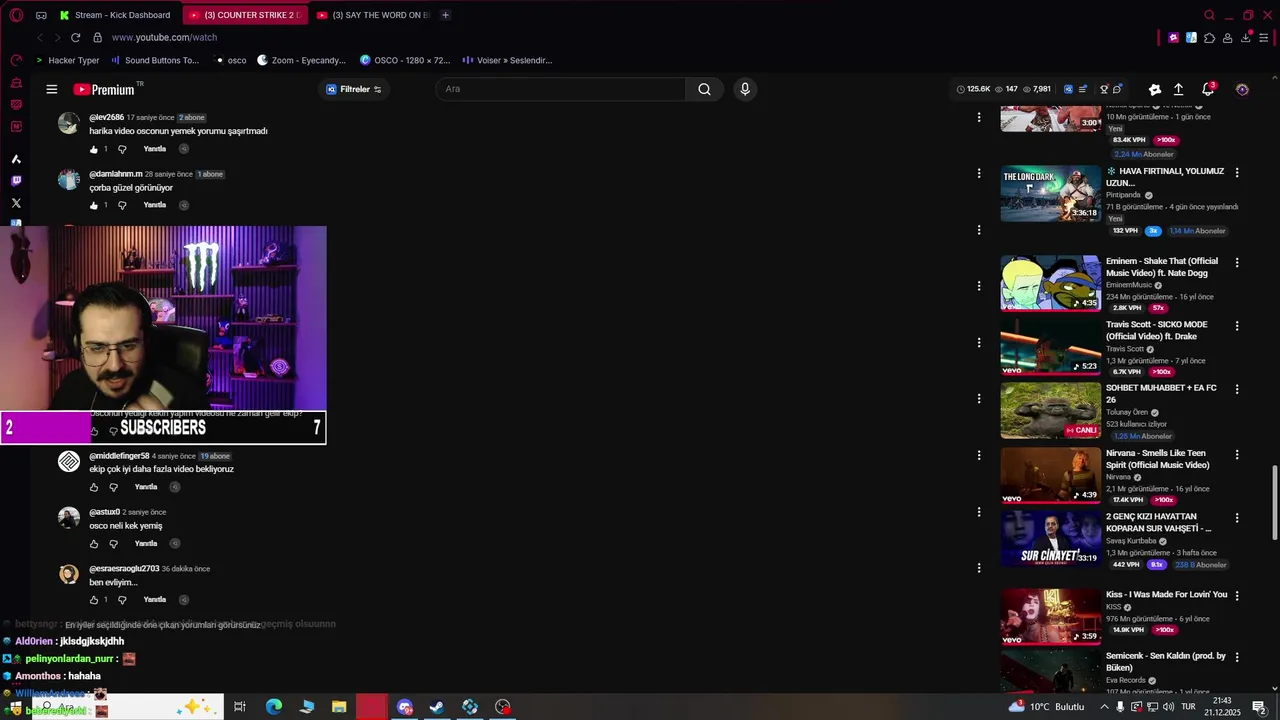1280x720 pixels.
Task: Open Discord from the taskbar
Action: click(x=404, y=706)
